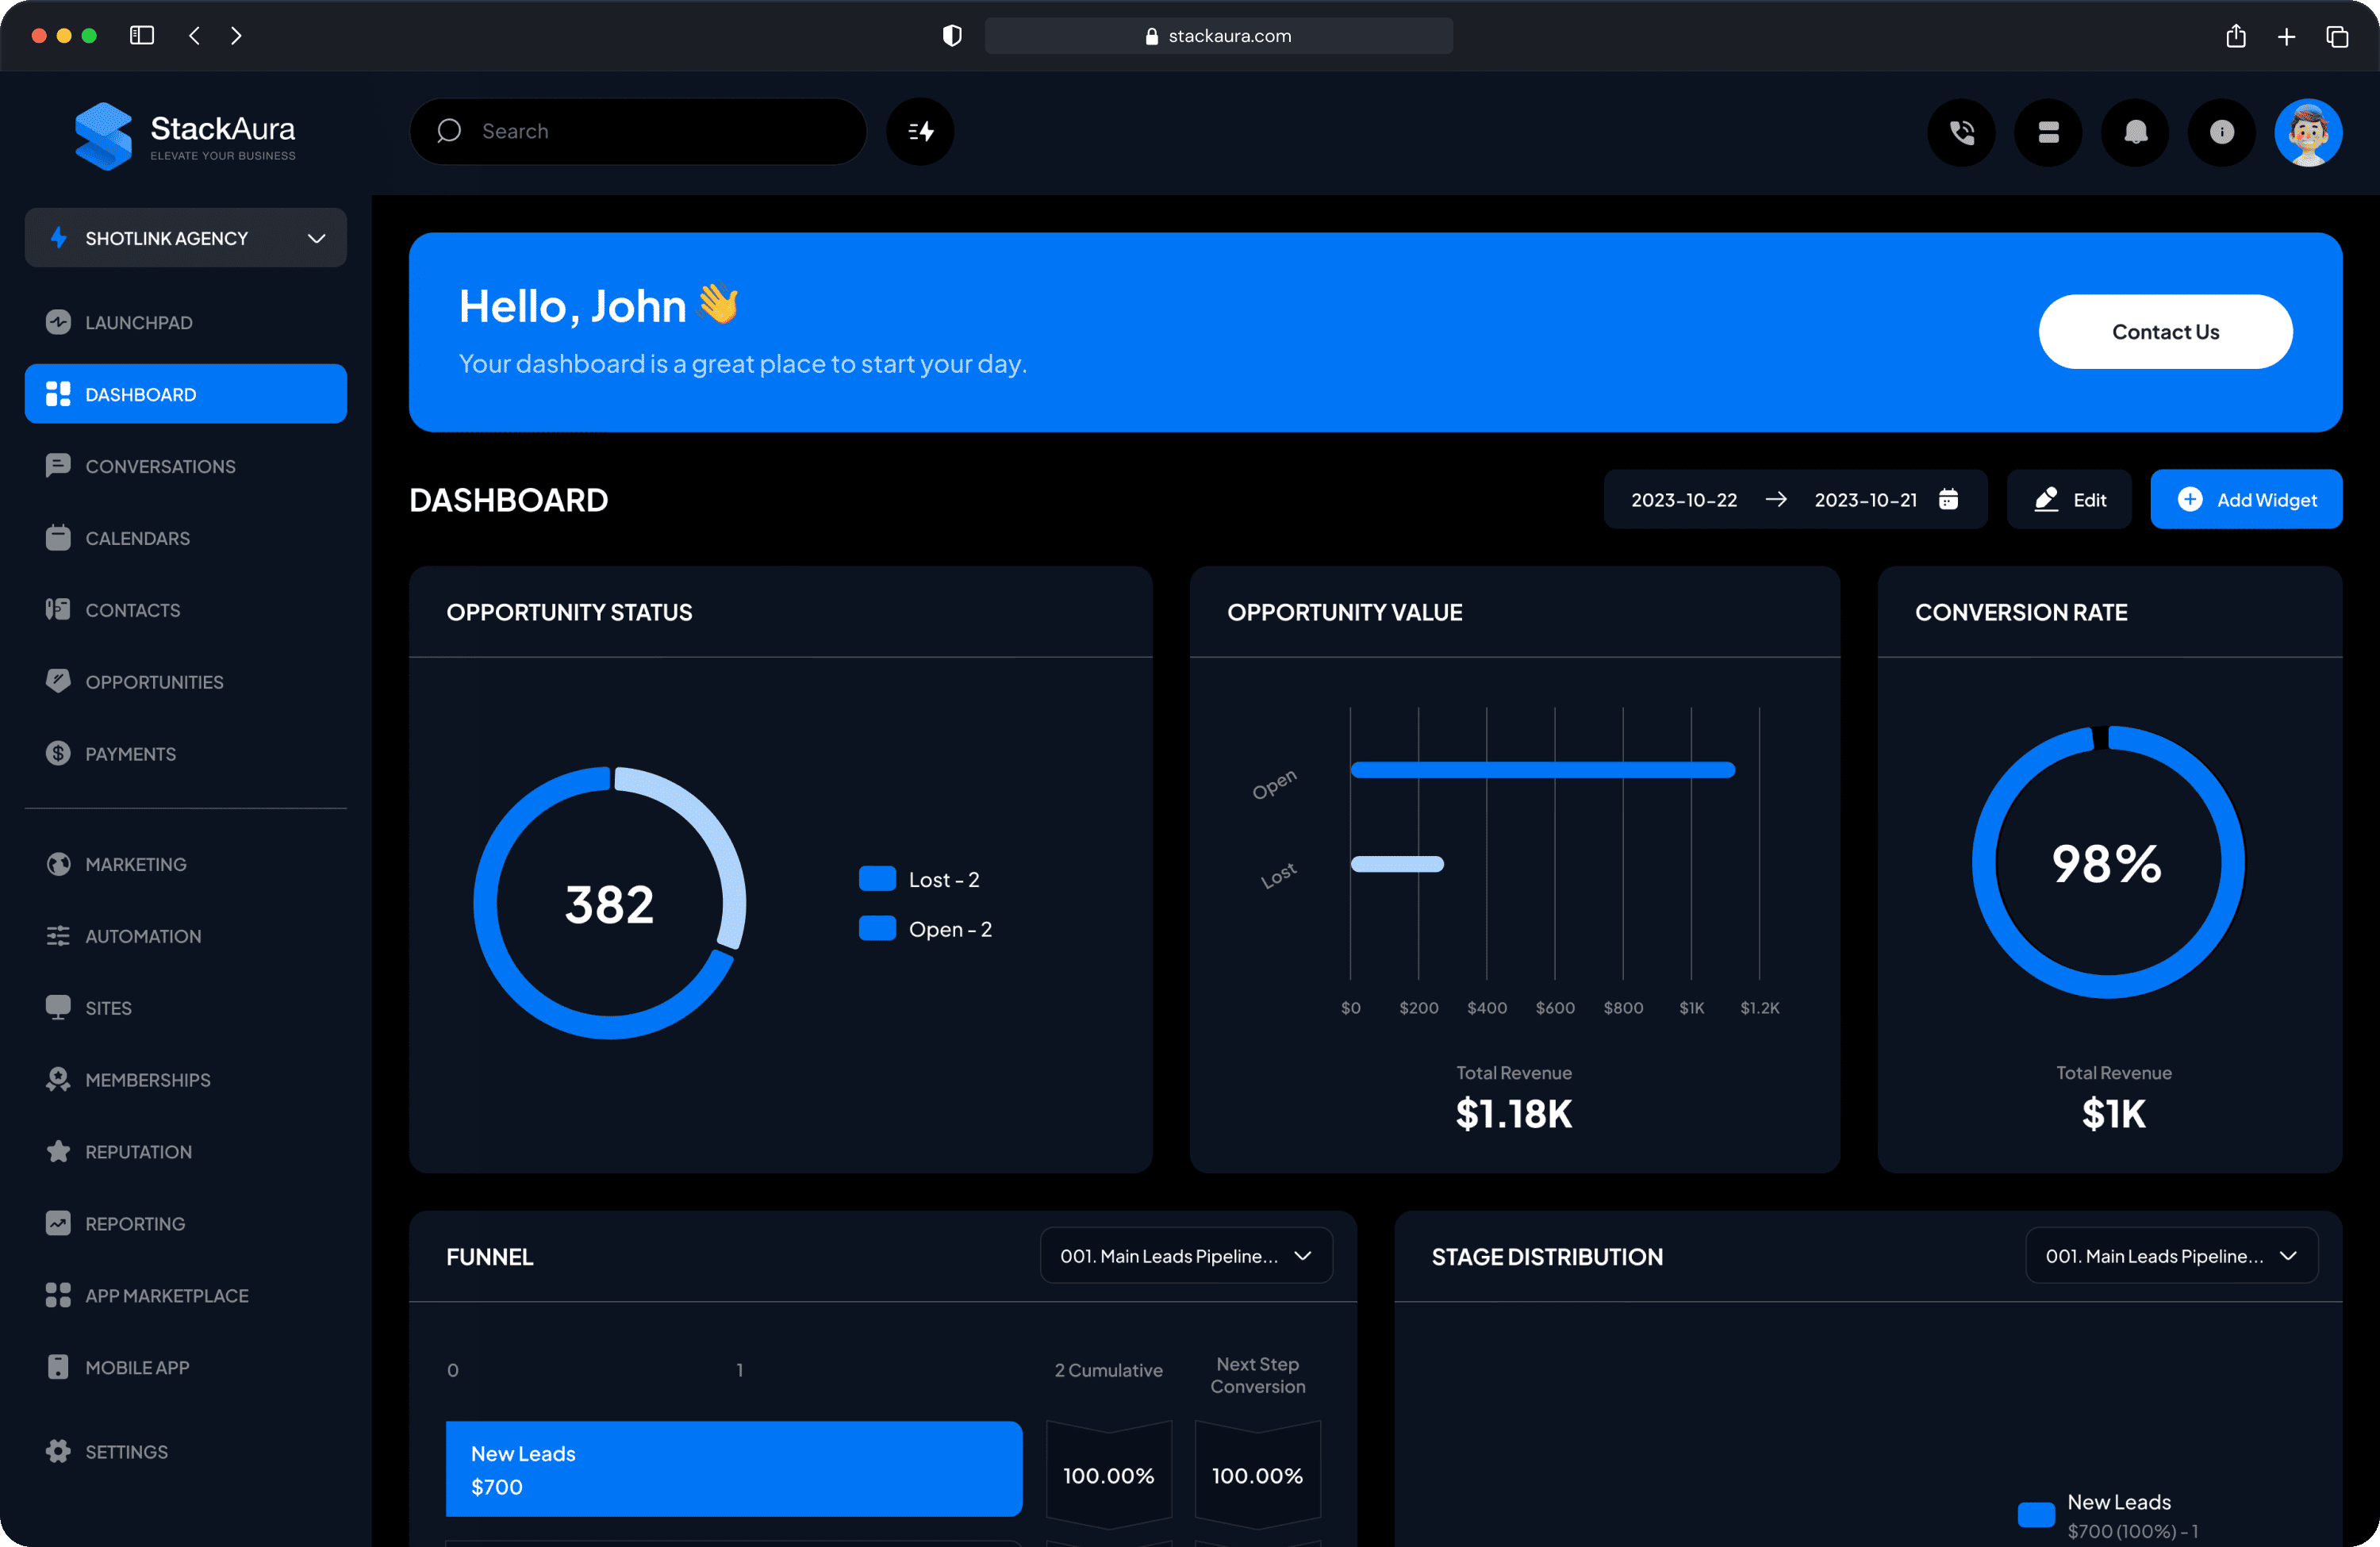Select the New Leads blue color swatch
Image resolution: width=2380 pixels, height=1547 pixels.
[x=2036, y=1514]
